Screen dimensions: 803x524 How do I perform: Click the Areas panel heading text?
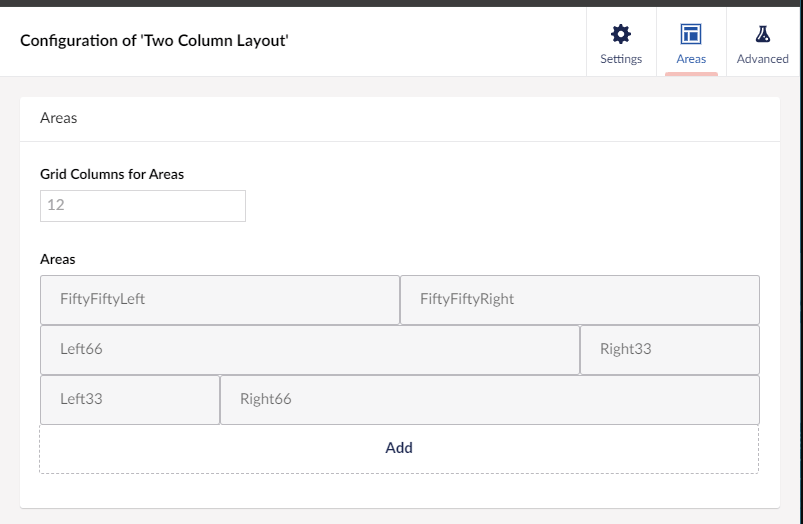pyautogui.click(x=59, y=118)
